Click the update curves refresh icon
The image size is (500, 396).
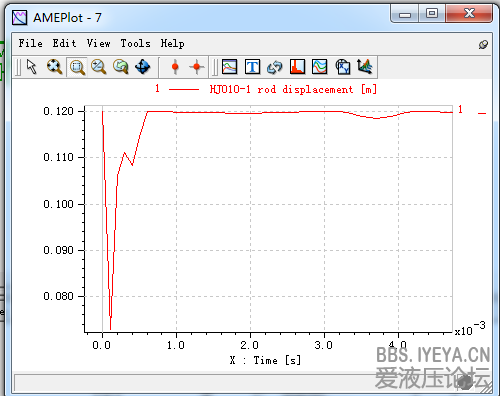275,67
